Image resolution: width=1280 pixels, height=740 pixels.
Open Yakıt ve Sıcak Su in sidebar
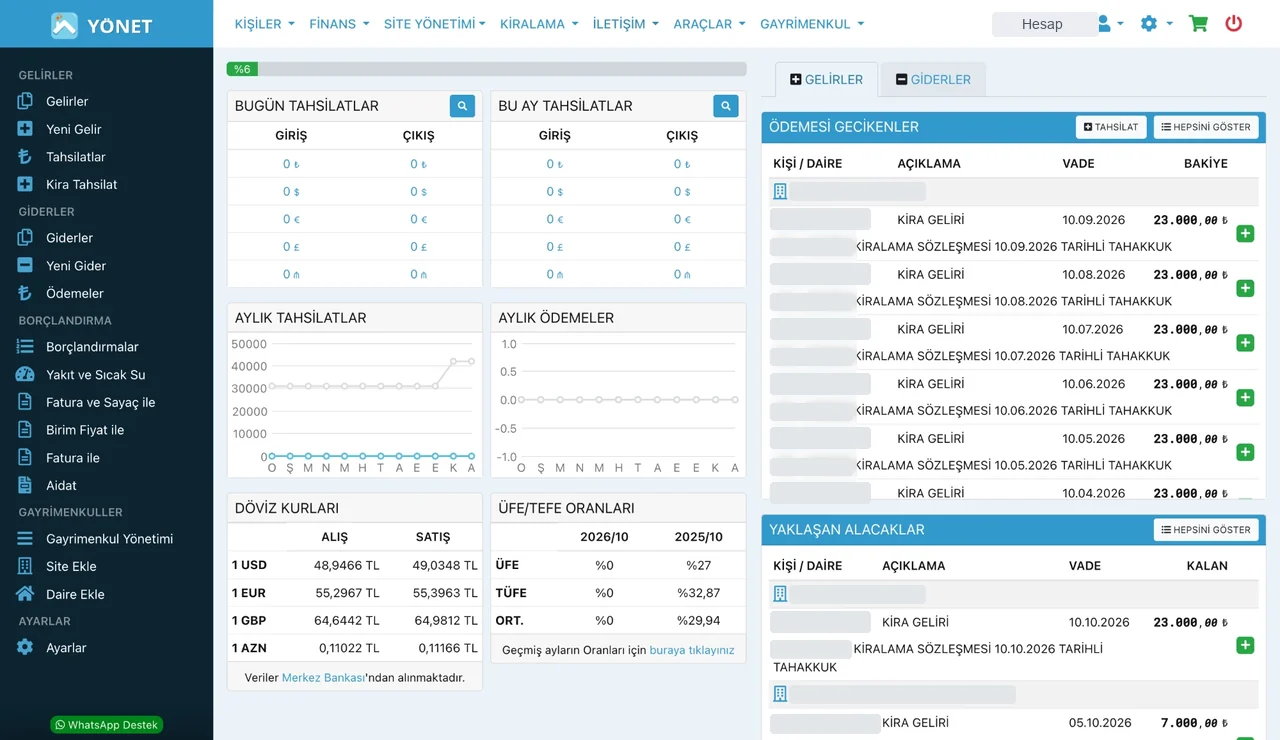[x=95, y=375]
